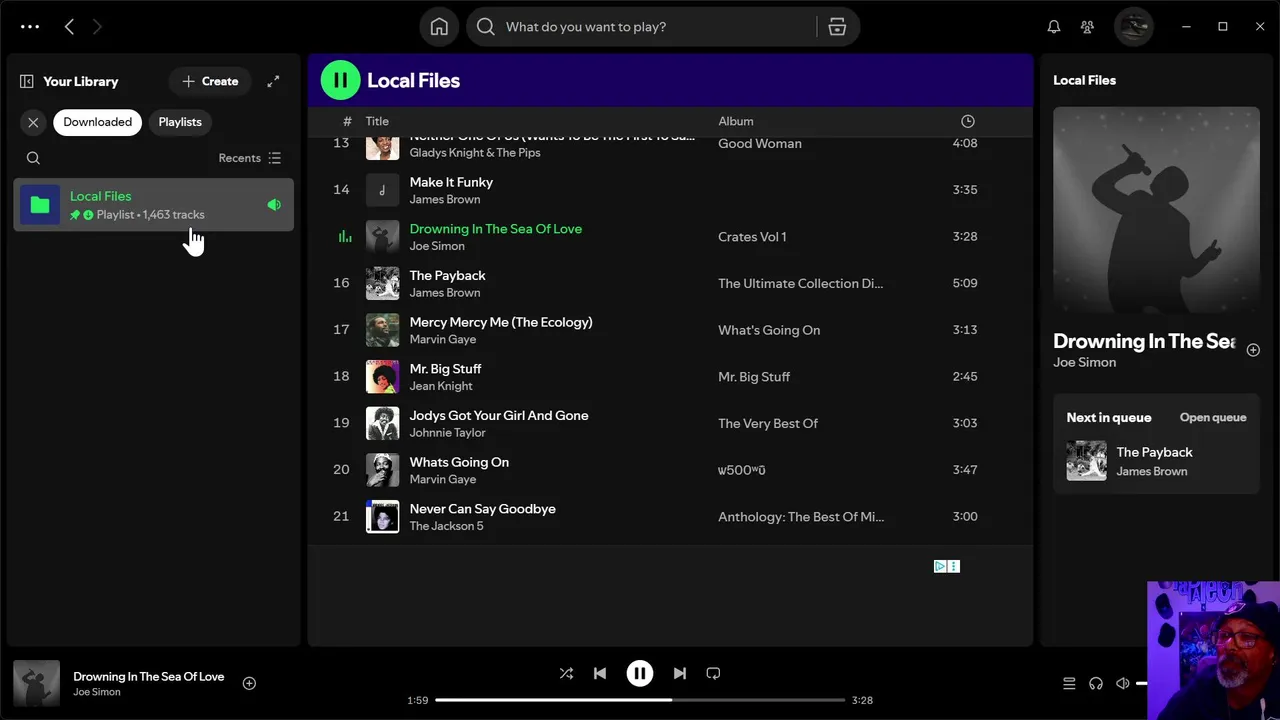Toggle the Downloaded filter chip
The width and height of the screenshot is (1280, 720).
point(97,122)
